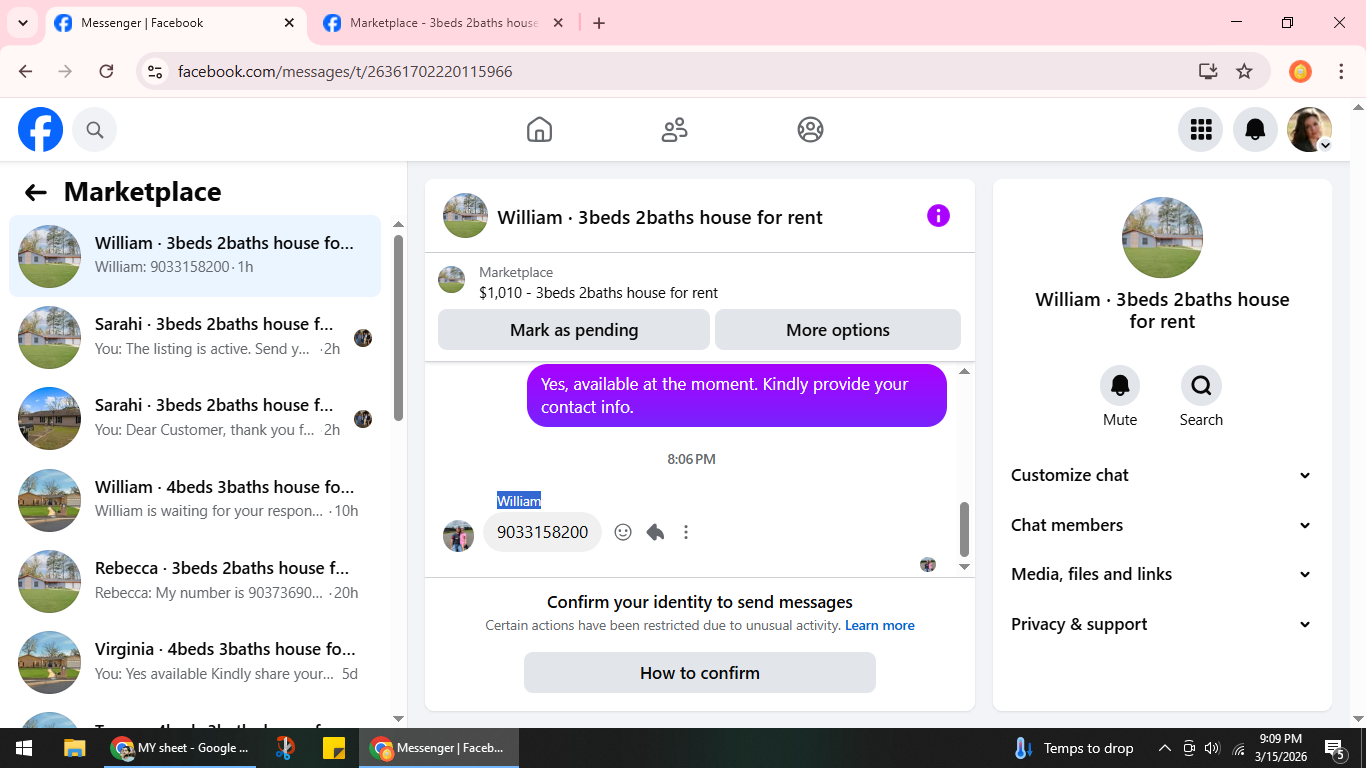Viewport: 1366px width, 768px height.
Task: Click the Chrome back navigation arrow
Action: [x=25, y=71]
